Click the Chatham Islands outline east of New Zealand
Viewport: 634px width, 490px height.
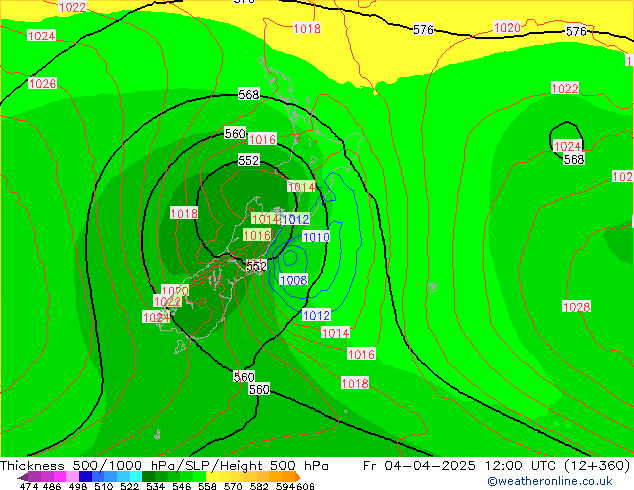[433, 287]
